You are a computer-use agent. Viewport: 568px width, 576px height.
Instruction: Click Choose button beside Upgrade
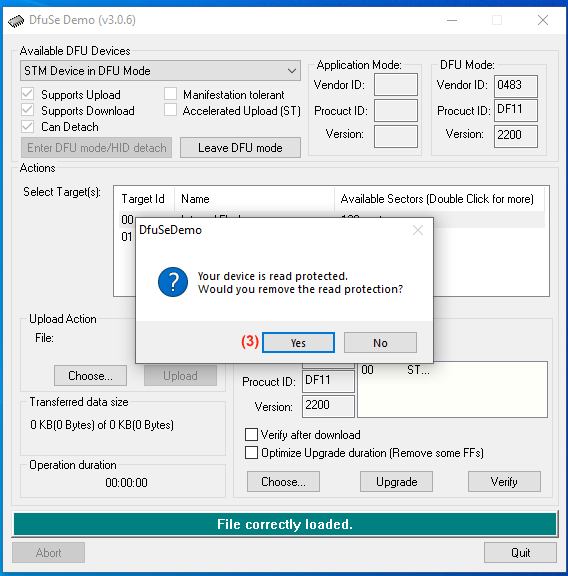pos(283,482)
